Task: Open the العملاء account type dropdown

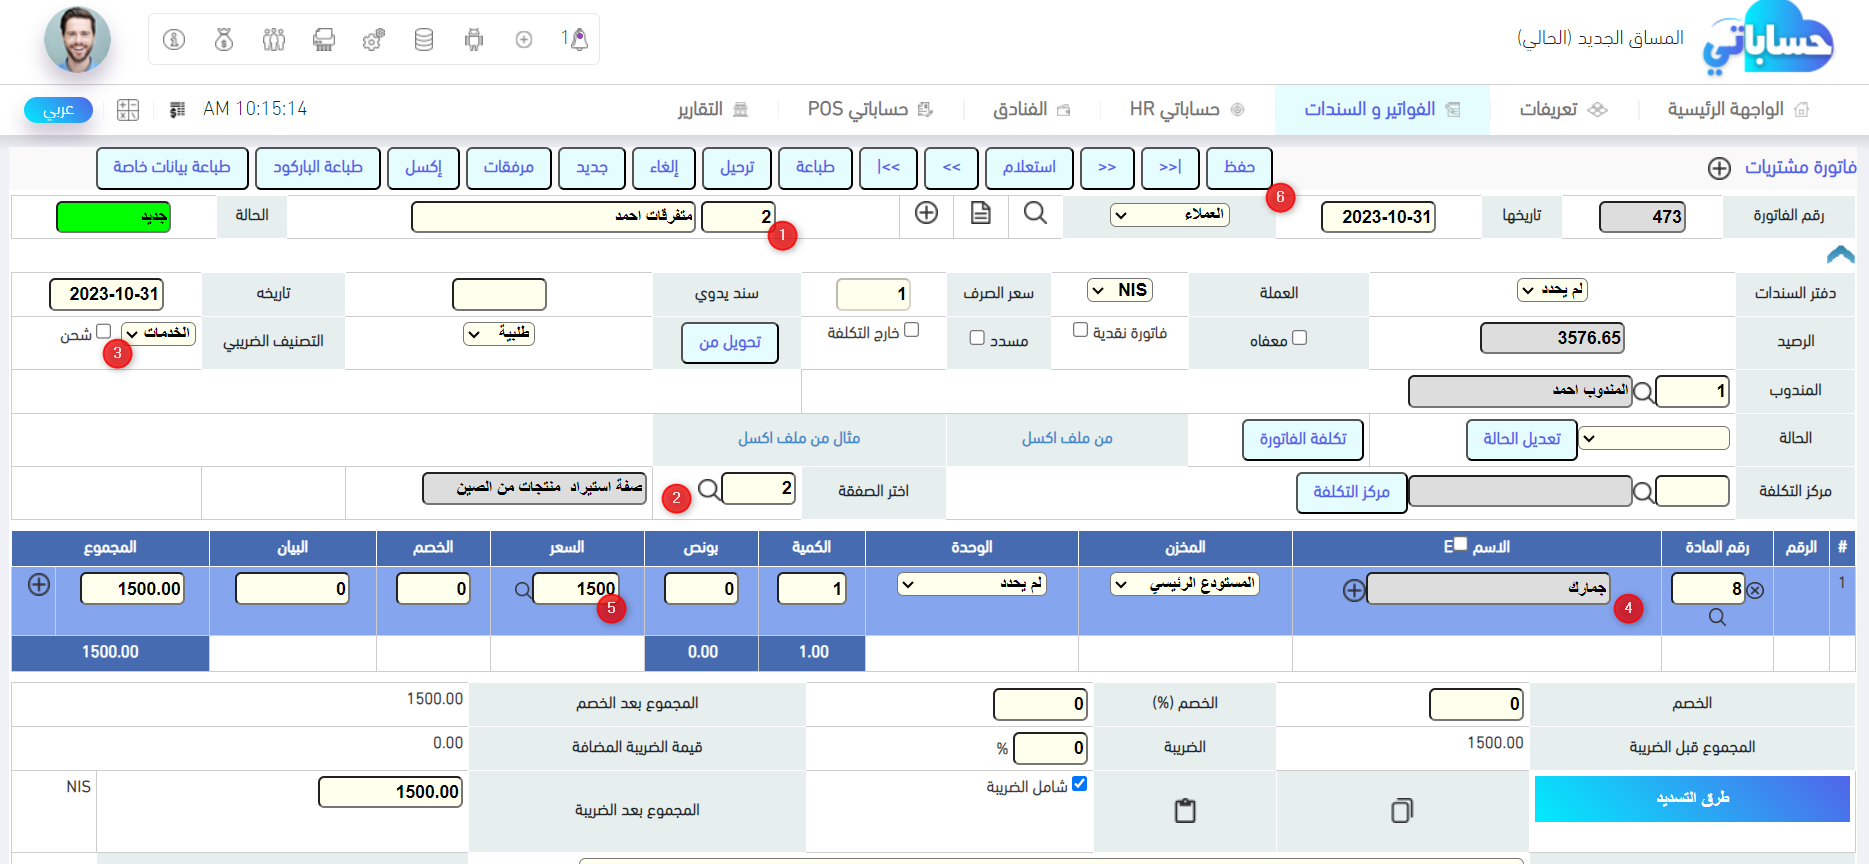Action: point(1170,215)
